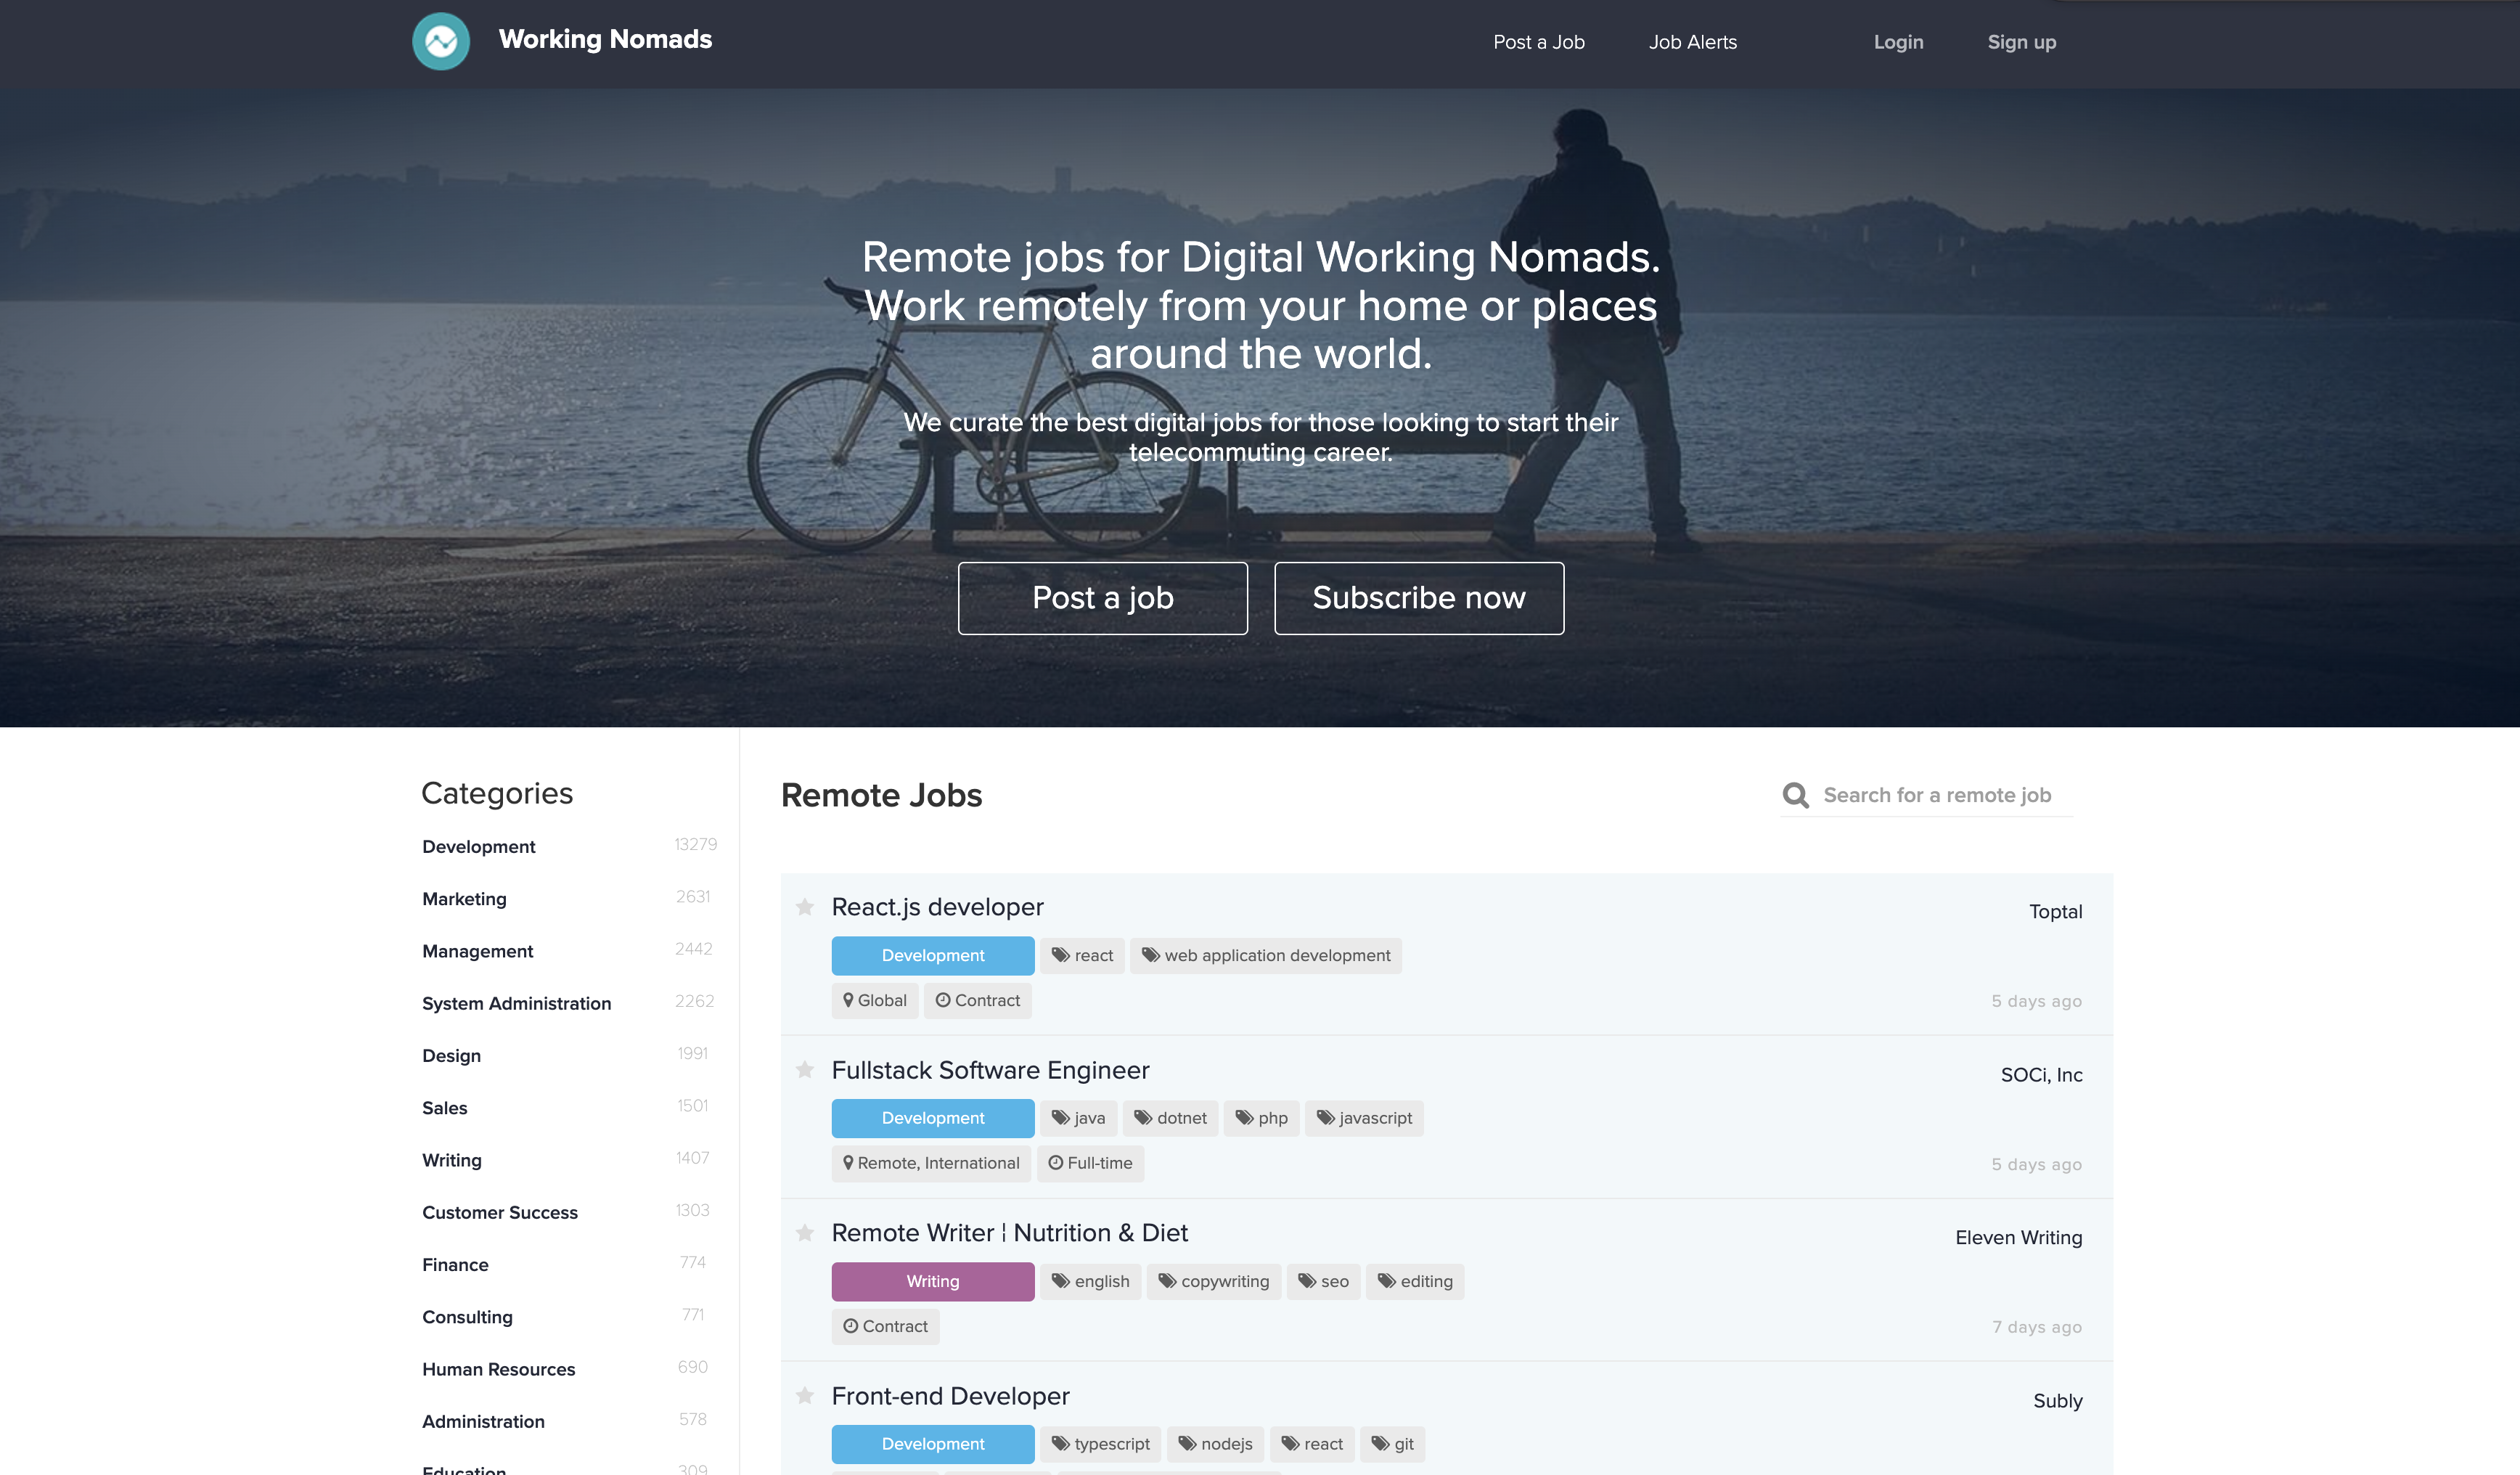This screenshot has width=2520, height=1475.
Task: Star the React.js developer job
Action: (x=805, y=907)
